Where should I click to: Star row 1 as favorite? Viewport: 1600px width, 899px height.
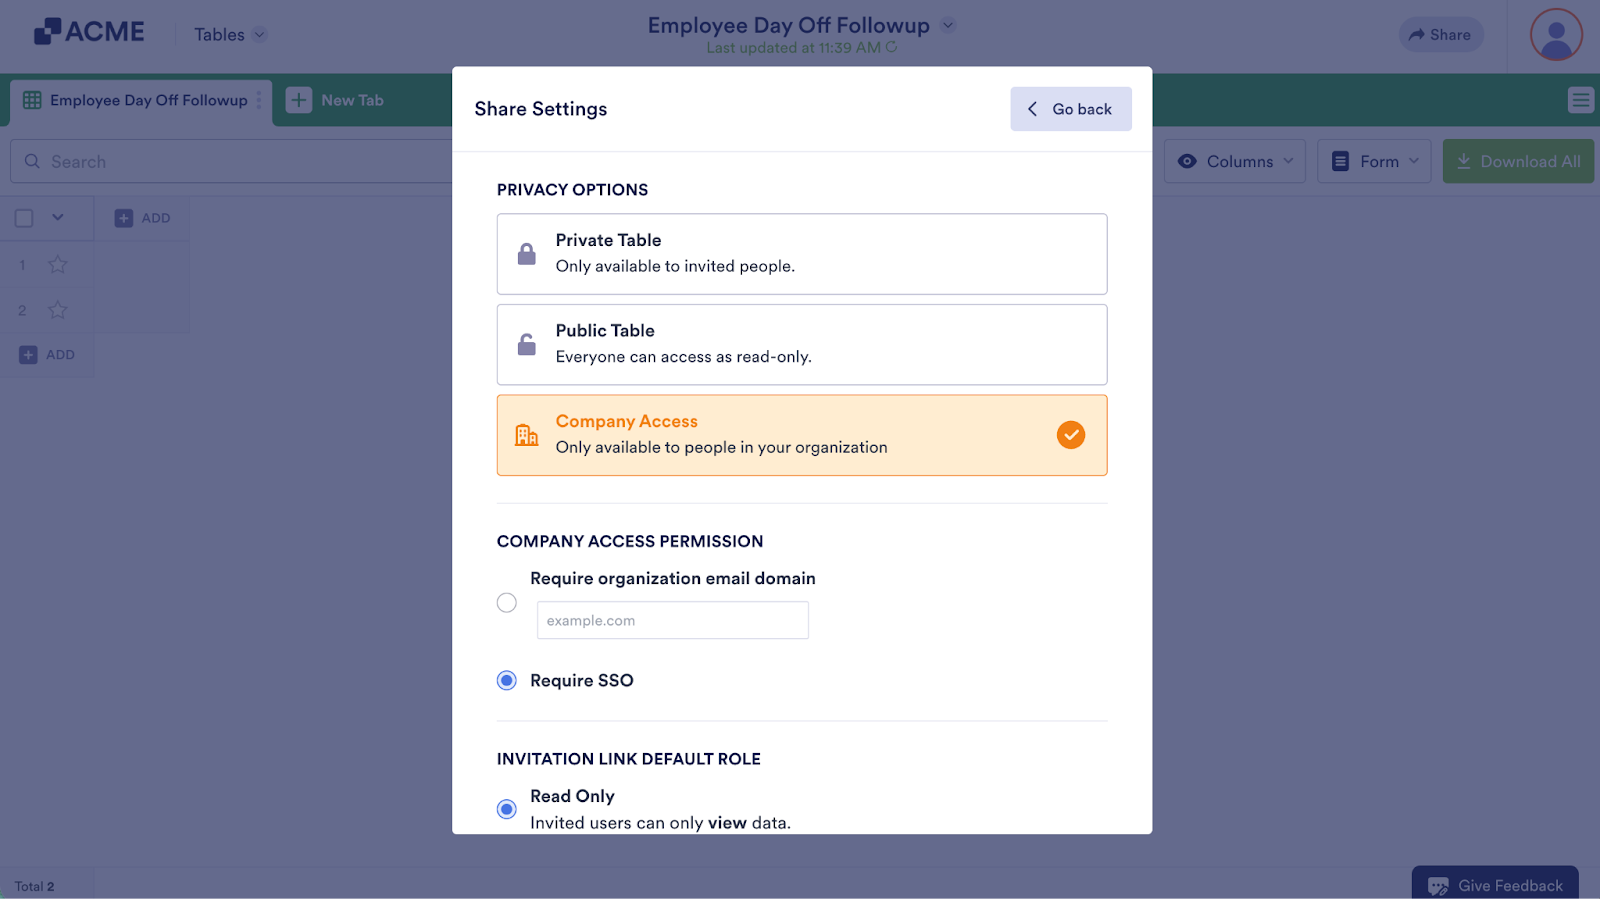[58, 265]
